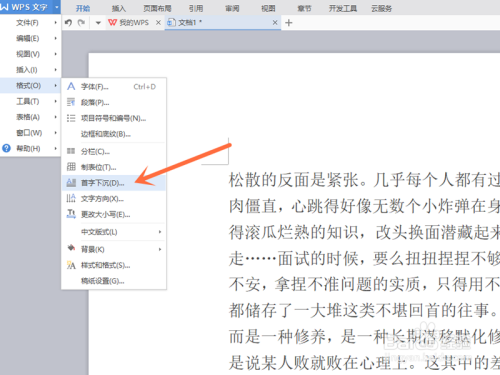Open the 文件(F) menu
500x375 pixels.
30,23
